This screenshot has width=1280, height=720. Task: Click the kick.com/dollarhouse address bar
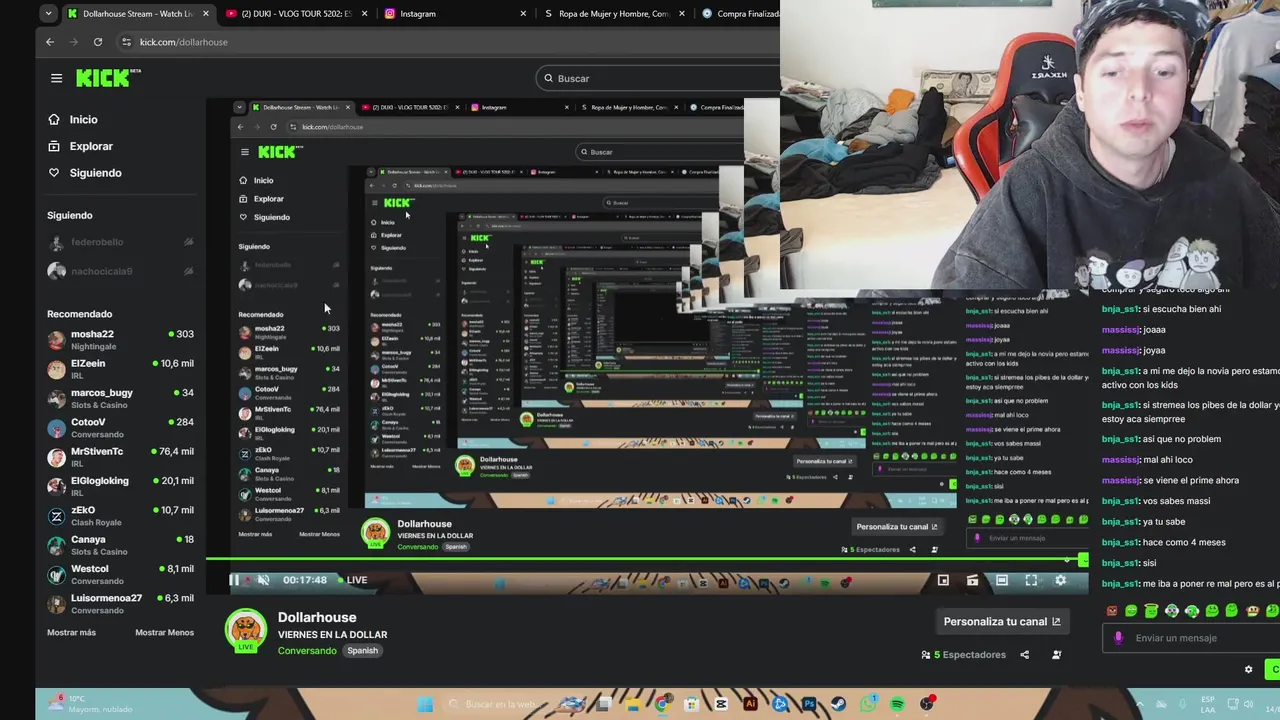coord(184,42)
